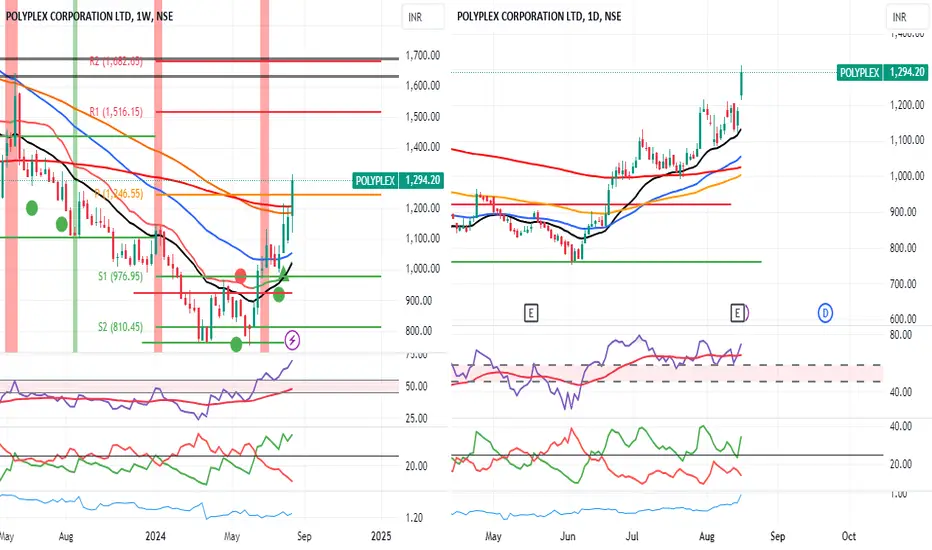Image resolution: width=932 pixels, height=550 pixels.
Task: Click the blue D dividend marker on daily chart
Action: point(825,313)
